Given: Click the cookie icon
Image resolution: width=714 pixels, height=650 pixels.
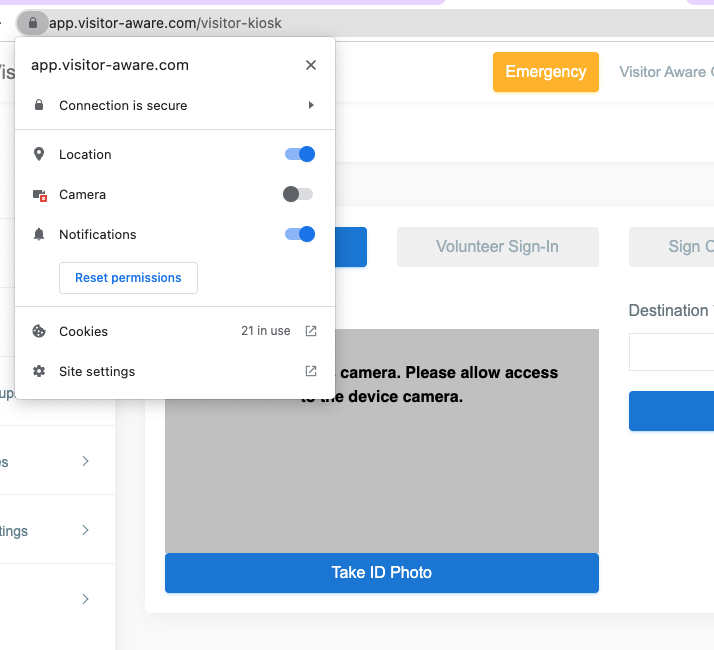Looking at the screenshot, I should point(39,331).
